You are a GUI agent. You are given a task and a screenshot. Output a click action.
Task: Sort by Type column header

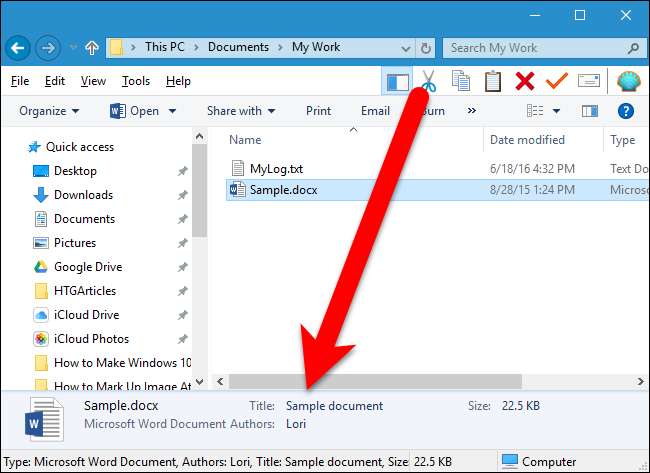point(622,140)
